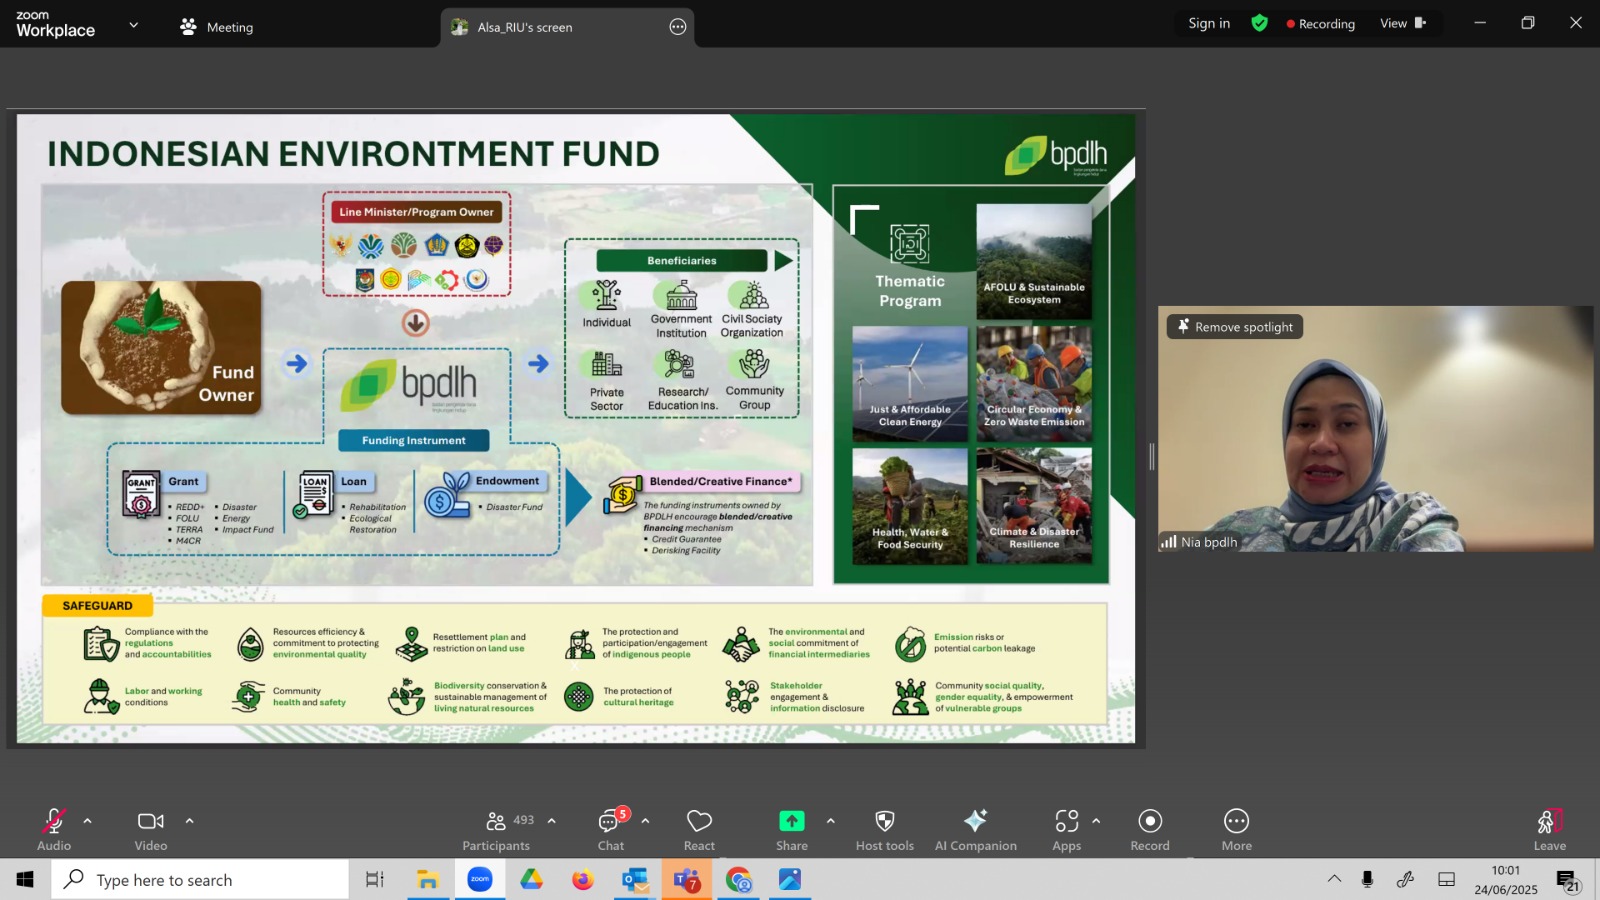Image resolution: width=1600 pixels, height=900 pixels.
Task: Switch to the Meeting tab
Action: pos(216,27)
